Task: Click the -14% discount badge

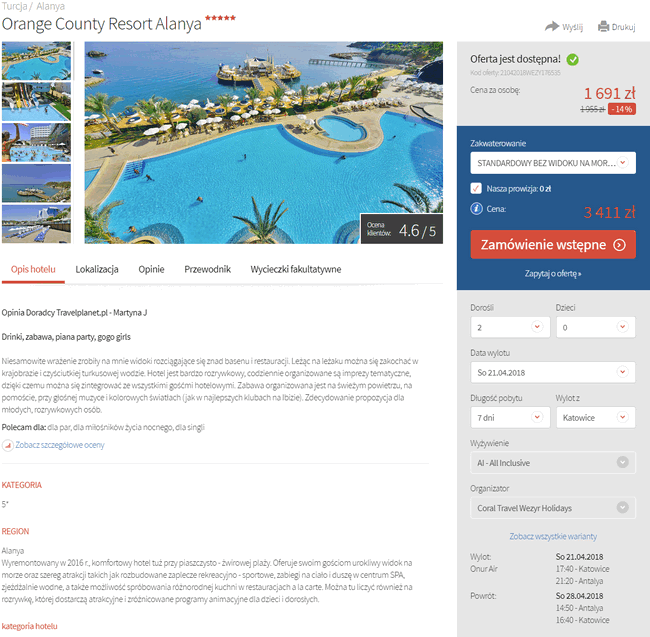Action: coord(622,109)
